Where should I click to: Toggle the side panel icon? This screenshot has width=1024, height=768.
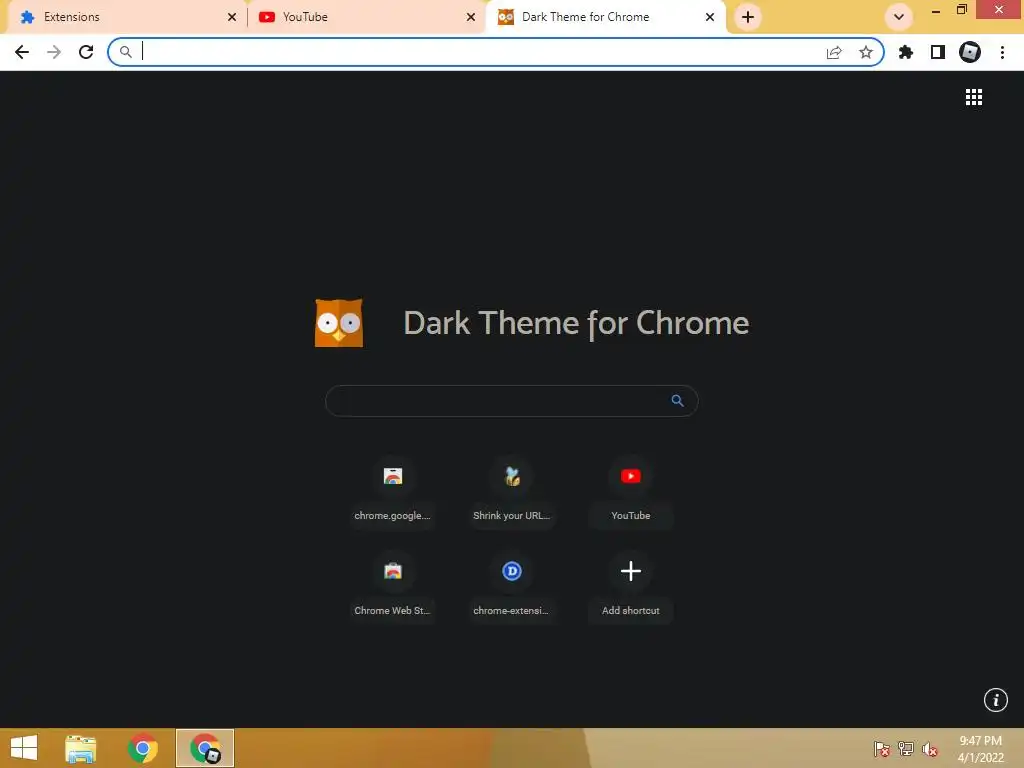tap(938, 52)
